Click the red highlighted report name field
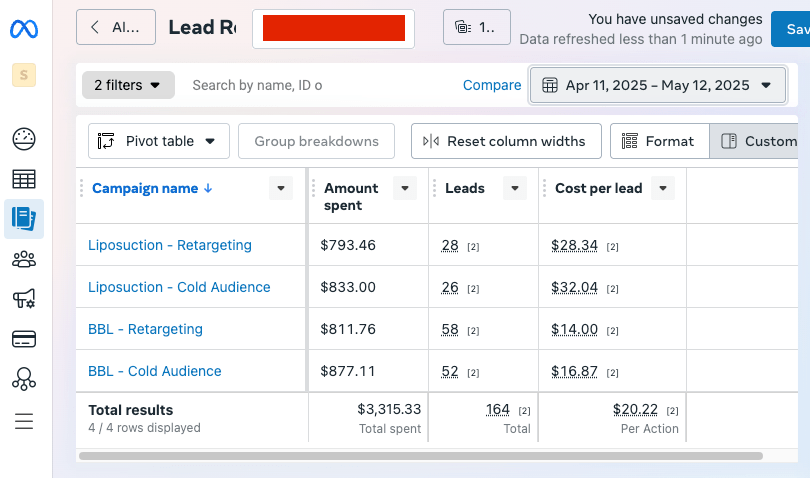Screen dimensions: 810x478 pyautogui.click(x=334, y=29)
